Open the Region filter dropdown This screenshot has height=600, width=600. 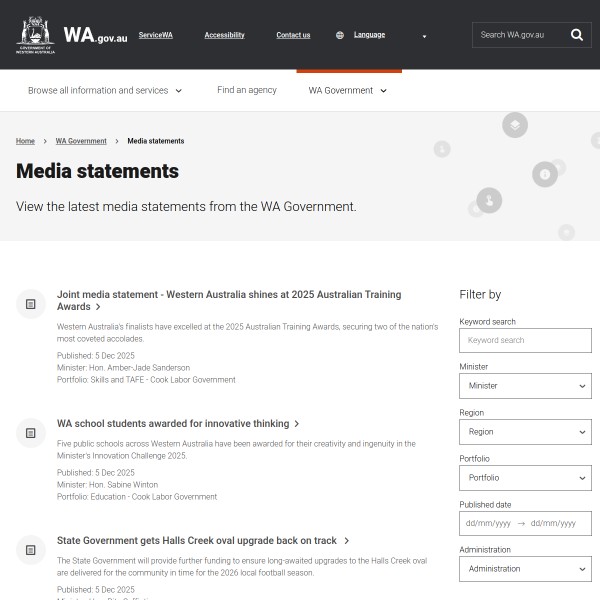525,432
